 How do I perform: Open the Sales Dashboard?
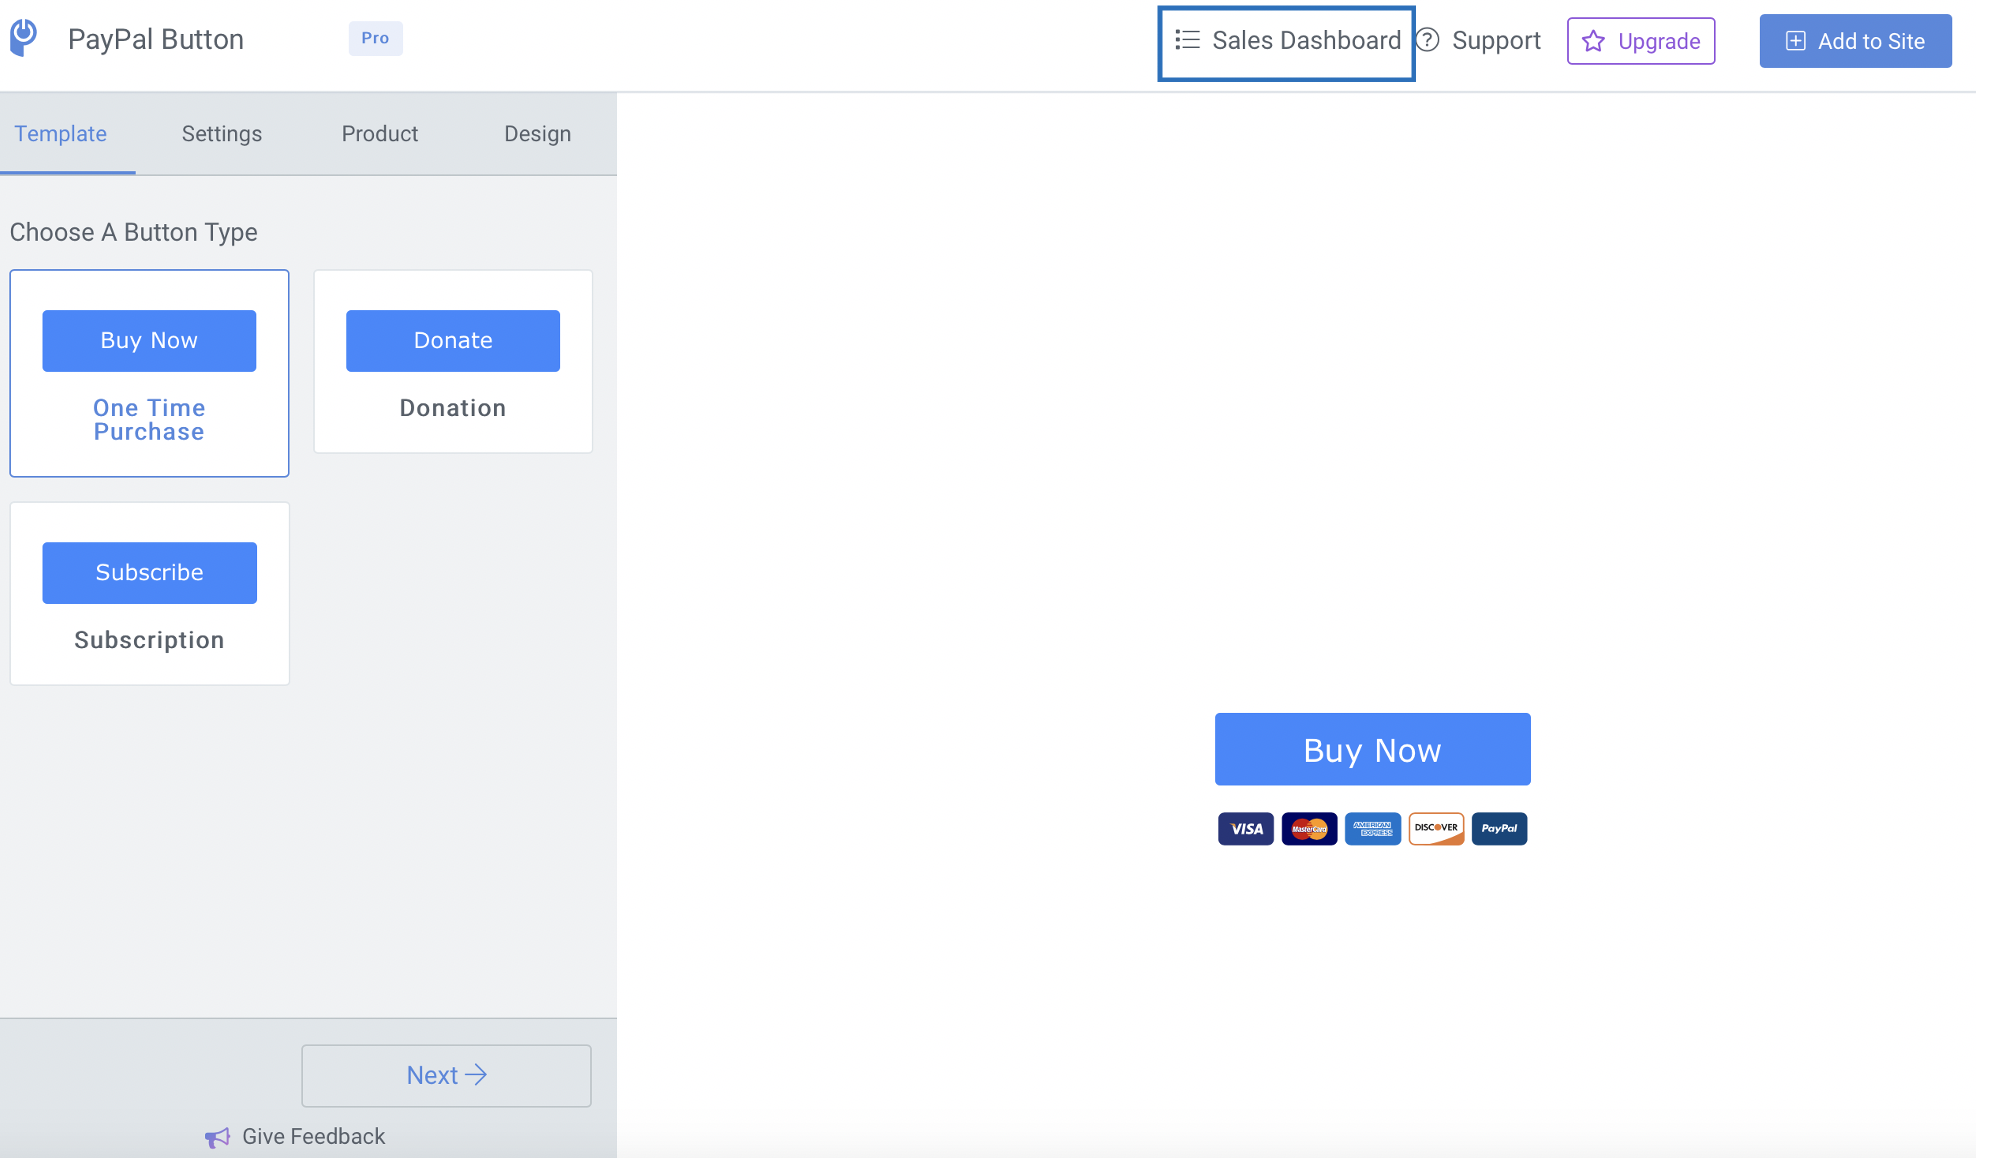pyautogui.click(x=1287, y=41)
